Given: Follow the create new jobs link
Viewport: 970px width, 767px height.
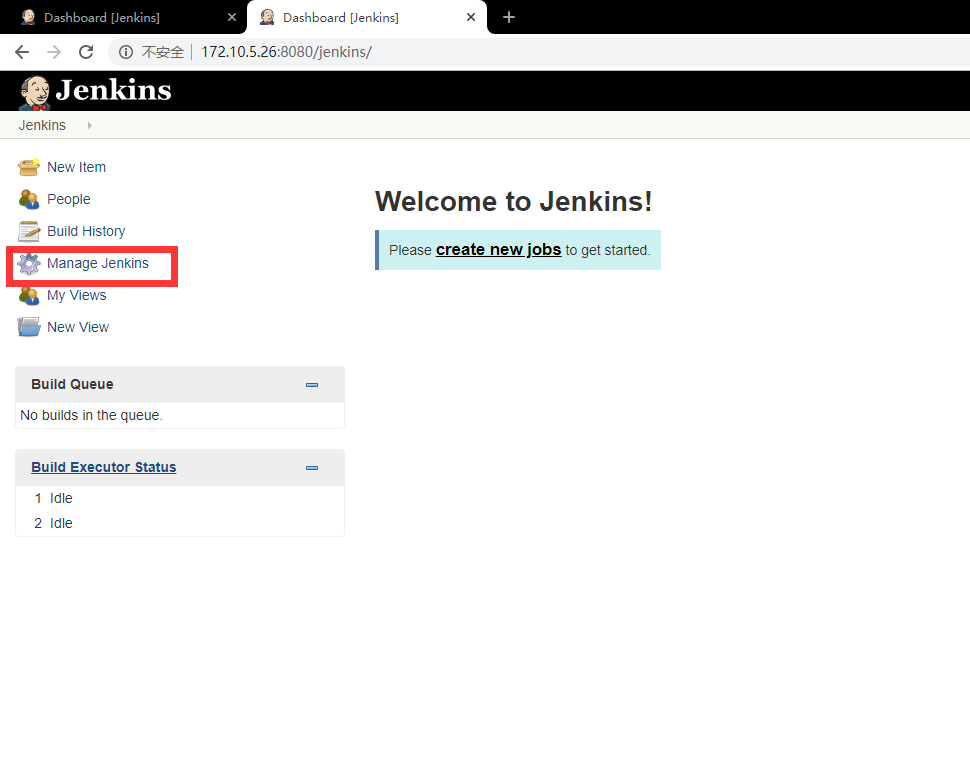Looking at the screenshot, I should (x=499, y=250).
